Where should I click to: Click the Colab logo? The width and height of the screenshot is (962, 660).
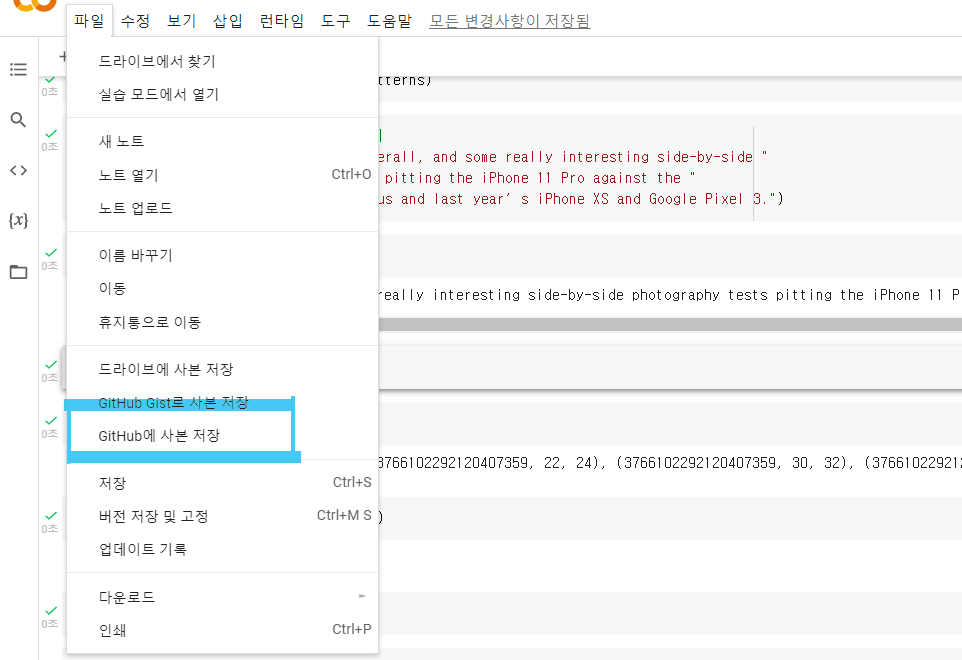30,8
